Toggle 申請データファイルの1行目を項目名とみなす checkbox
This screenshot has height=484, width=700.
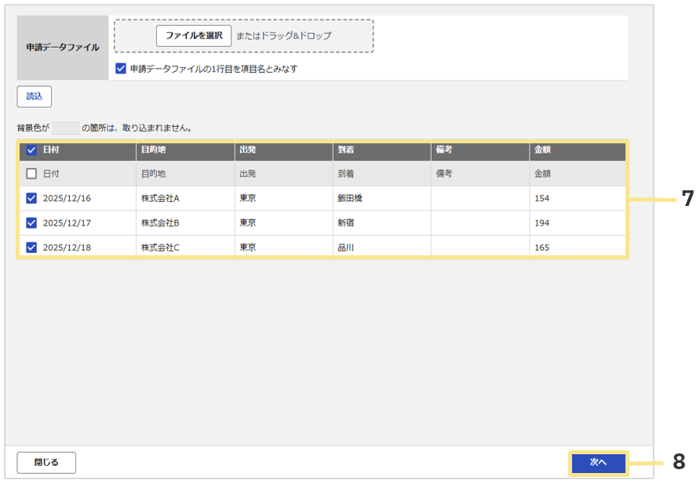[121, 69]
